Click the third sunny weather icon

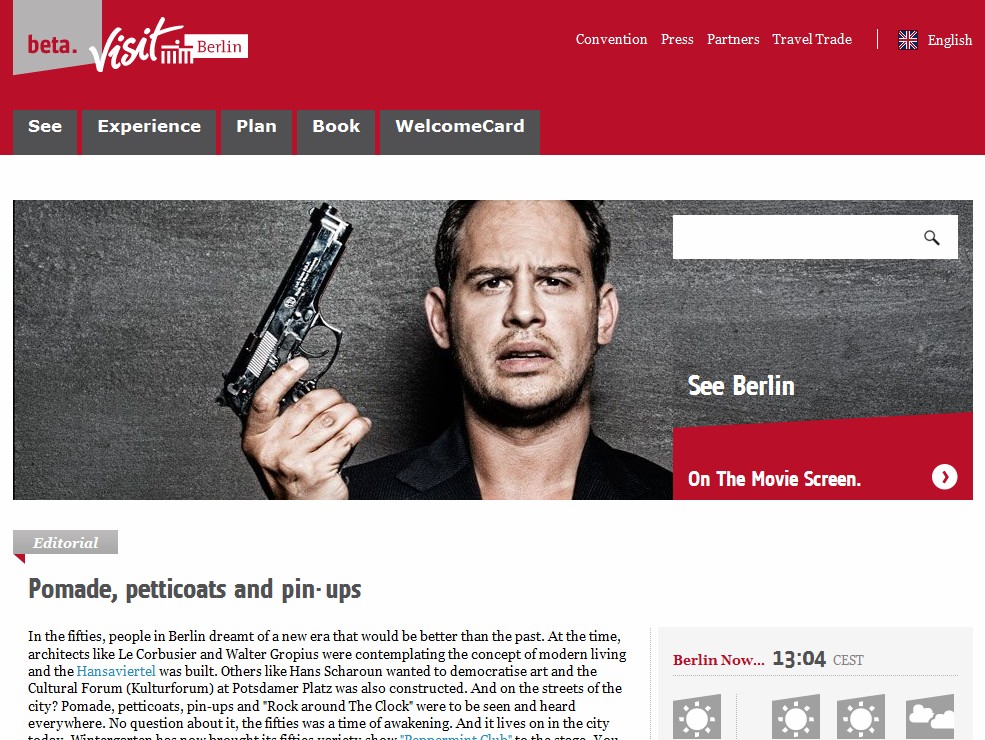point(861,717)
